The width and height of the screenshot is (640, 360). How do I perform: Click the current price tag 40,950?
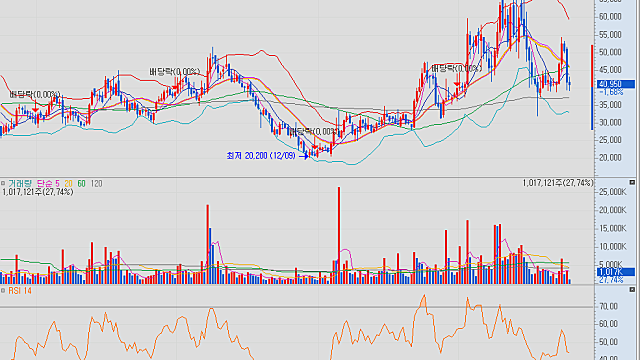616,84
